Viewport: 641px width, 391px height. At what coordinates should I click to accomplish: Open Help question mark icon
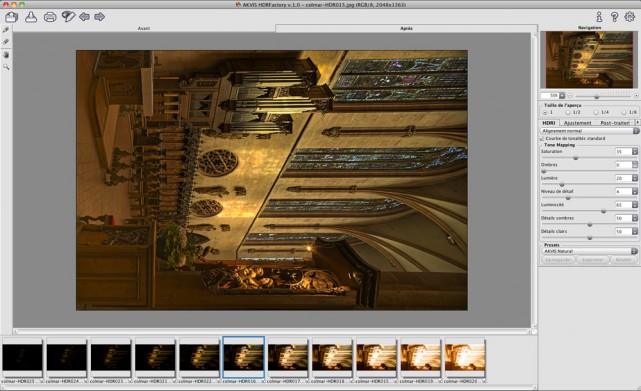614,17
